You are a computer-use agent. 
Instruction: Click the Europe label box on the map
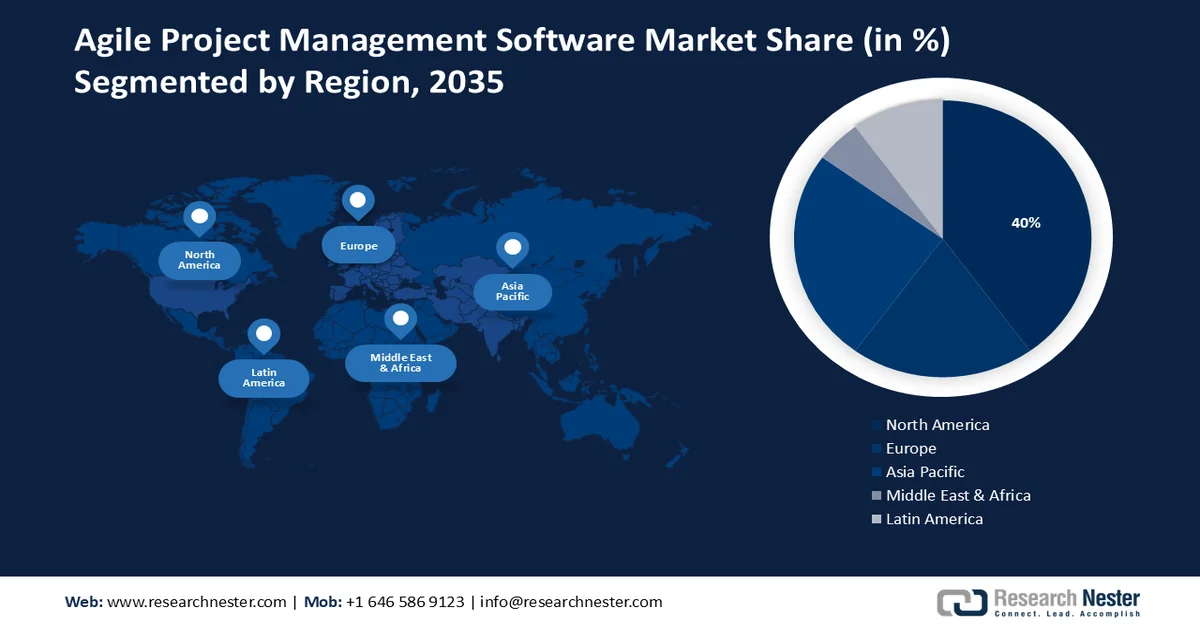click(x=359, y=244)
